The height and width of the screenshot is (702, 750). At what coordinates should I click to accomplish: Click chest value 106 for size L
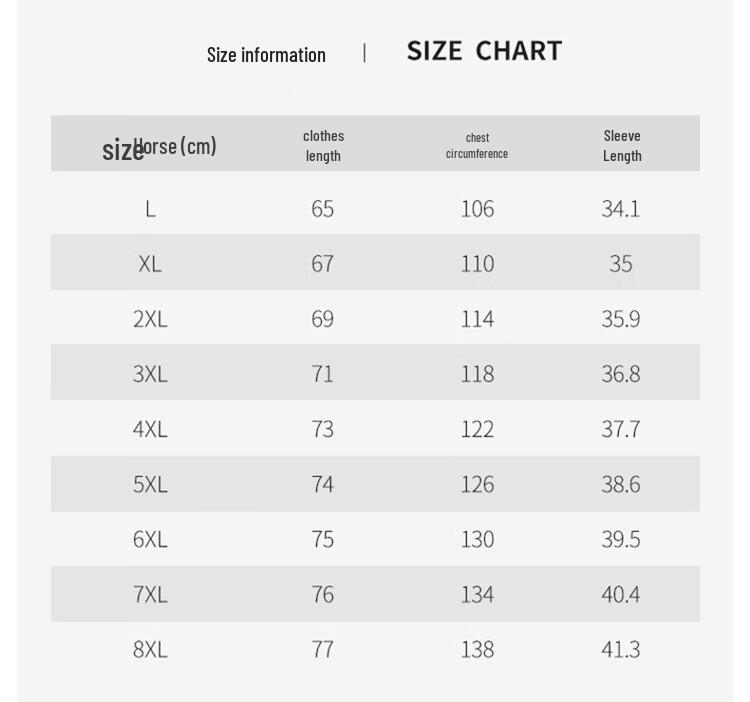477,209
